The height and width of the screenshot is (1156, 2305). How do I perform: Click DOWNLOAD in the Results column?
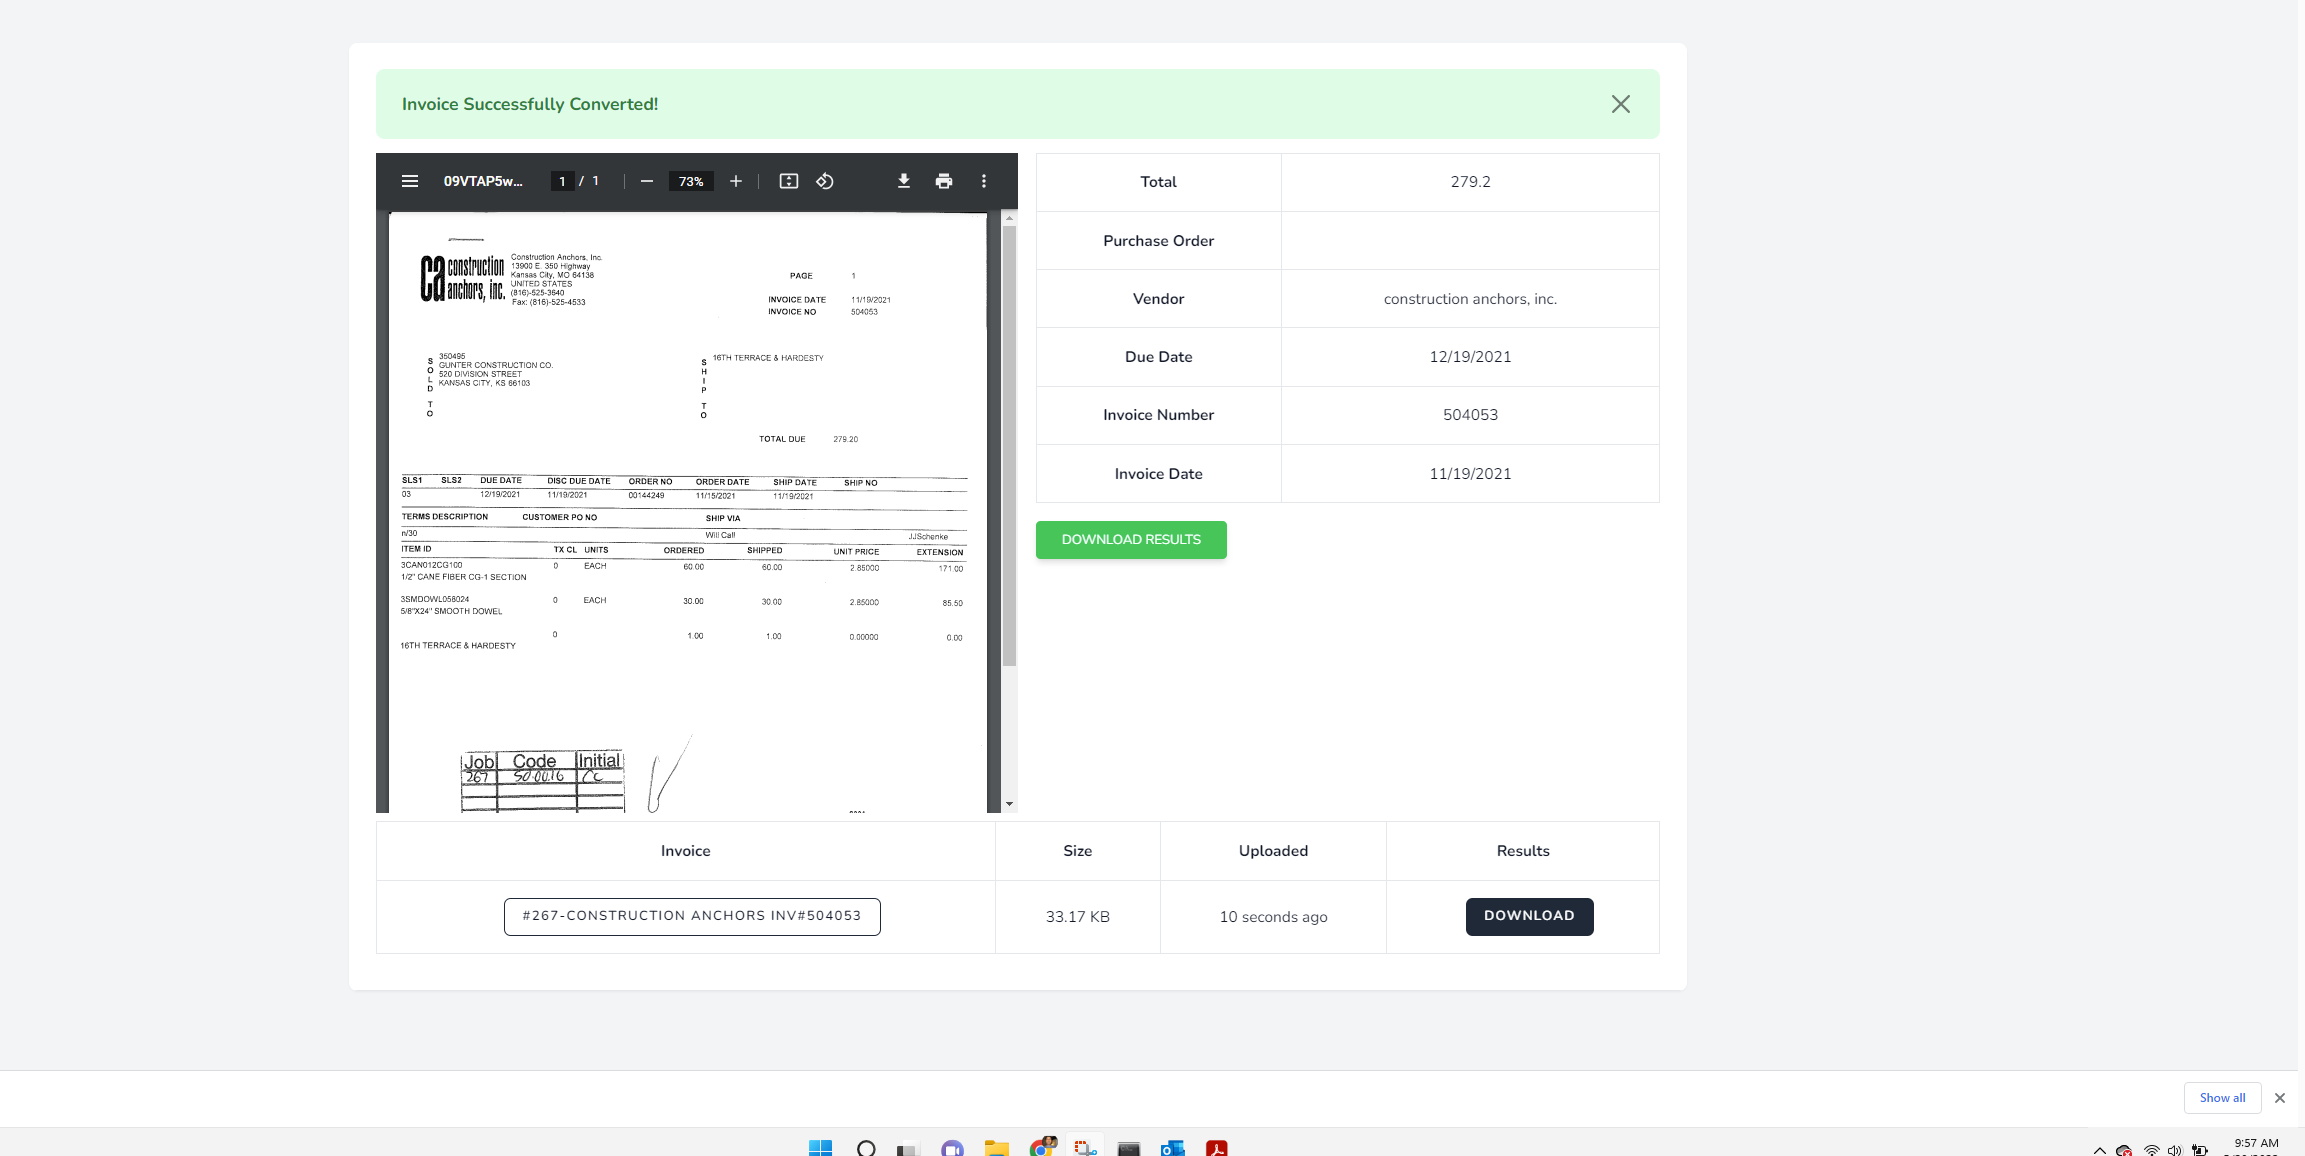coord(1528,916)
